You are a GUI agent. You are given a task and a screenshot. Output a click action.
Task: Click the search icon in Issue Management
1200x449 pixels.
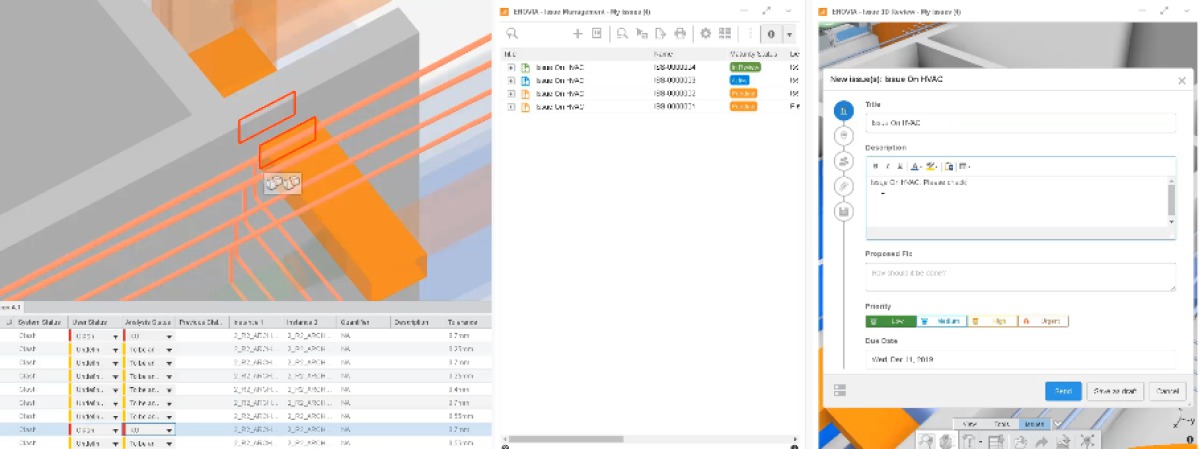point(512,34)
